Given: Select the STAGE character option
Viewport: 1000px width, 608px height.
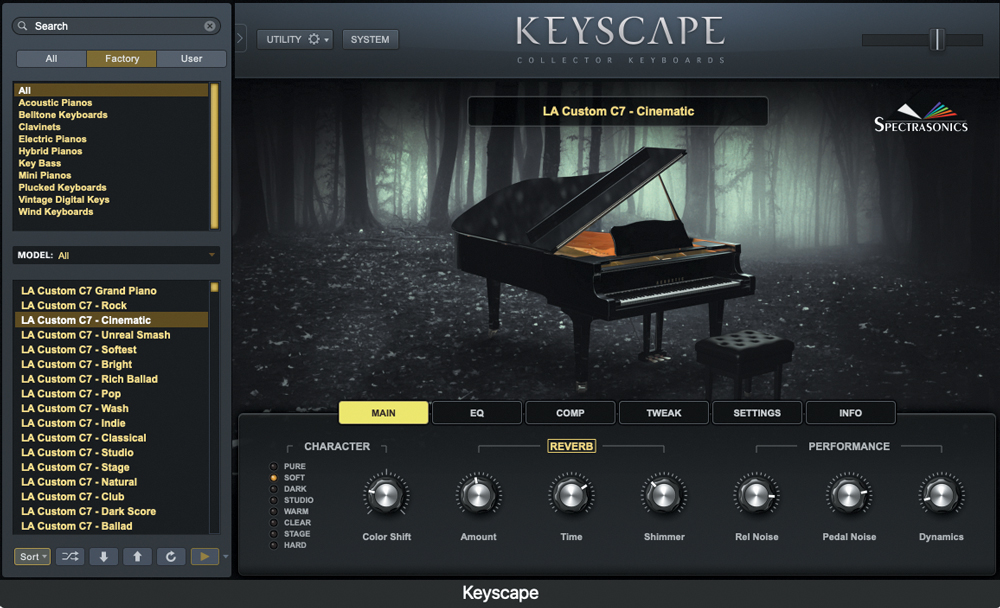Looking at the screenshot, I should coord(290,534).
